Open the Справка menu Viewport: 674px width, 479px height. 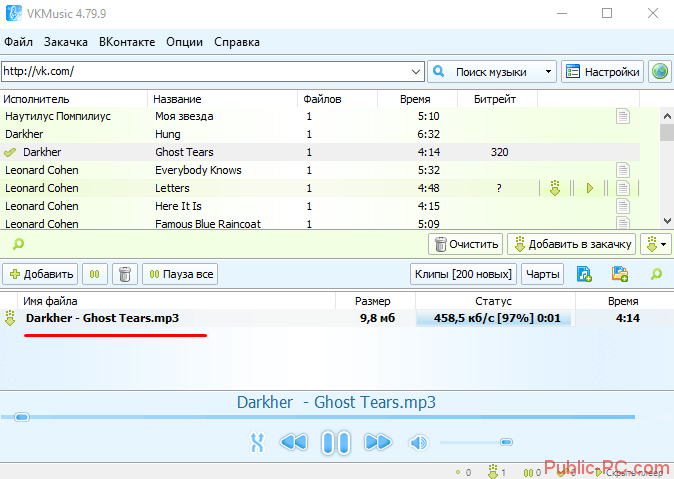coord(237,42)
